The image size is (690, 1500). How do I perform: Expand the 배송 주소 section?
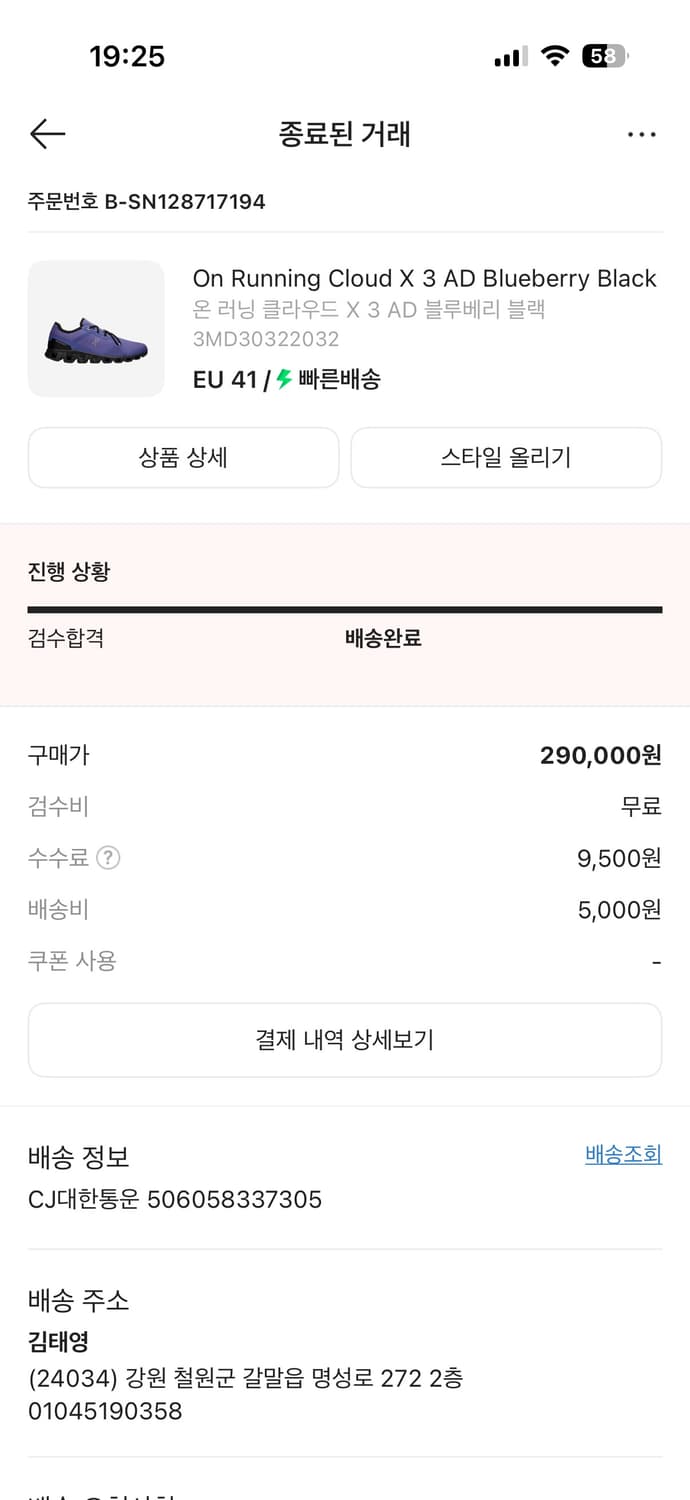click(65, 1301)
